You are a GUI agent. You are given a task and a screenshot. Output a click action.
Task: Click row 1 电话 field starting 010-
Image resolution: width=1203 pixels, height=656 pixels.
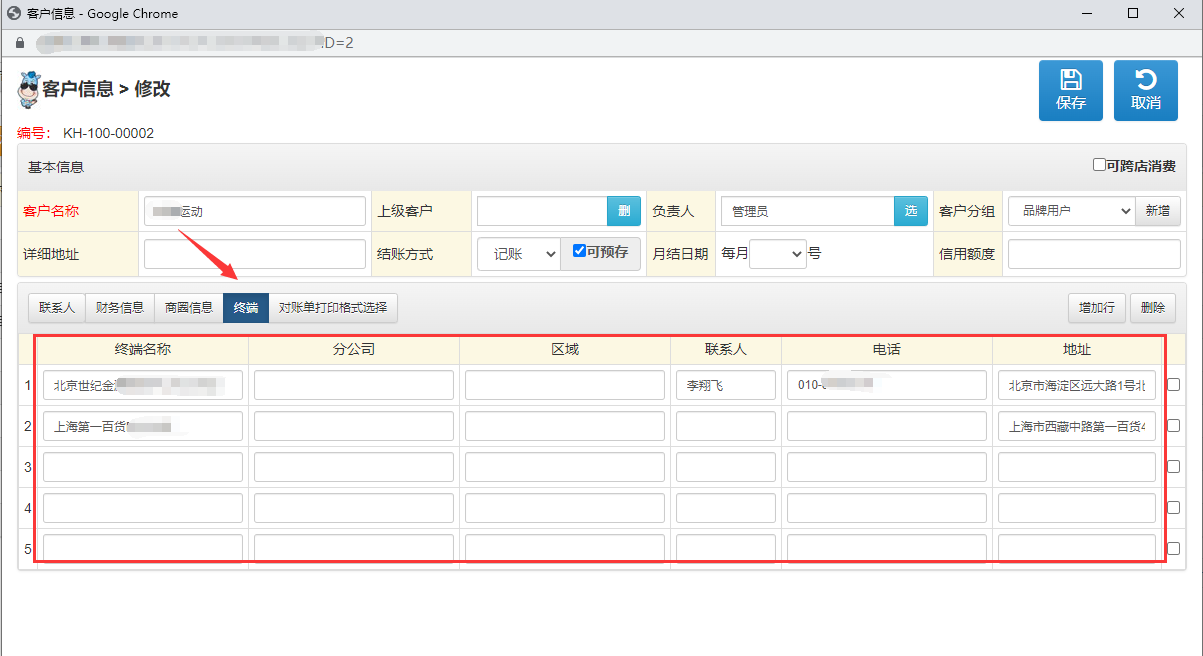coord(887,385)
